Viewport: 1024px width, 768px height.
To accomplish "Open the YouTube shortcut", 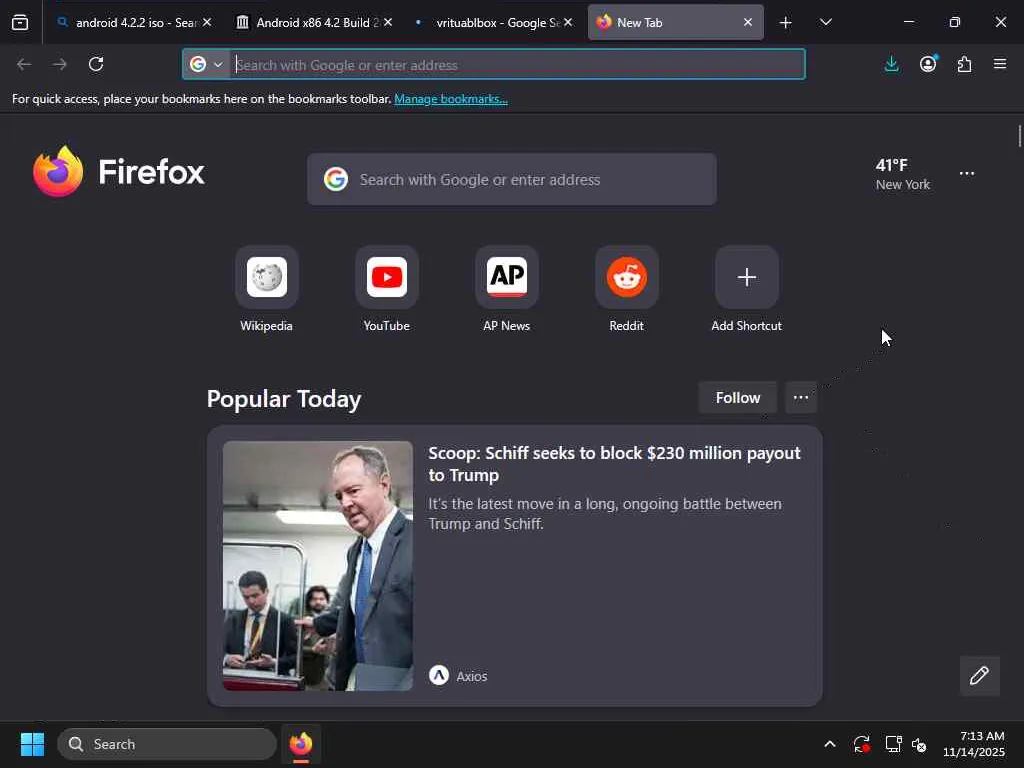I will point(387,289).
